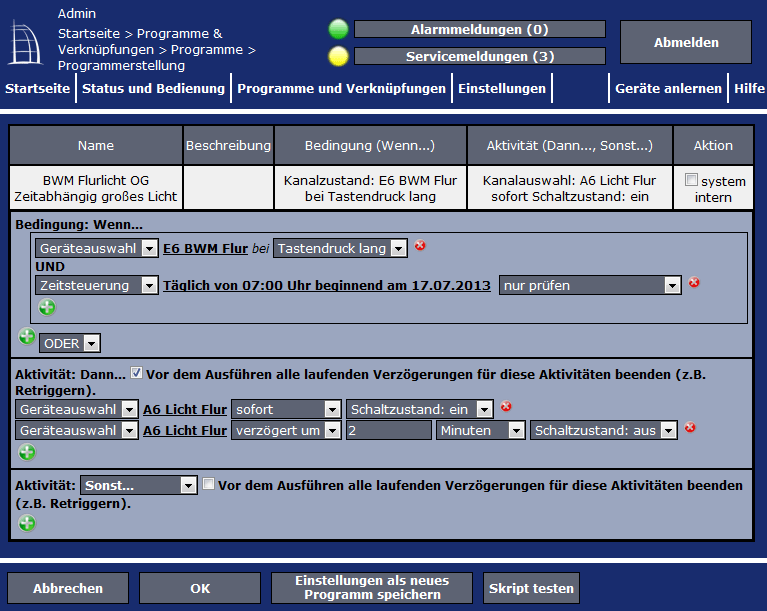The width and height of the screenshot is (767, 611).
Task: Open the 'Sonst...' activity dropdown
Action: pos(139,485)
